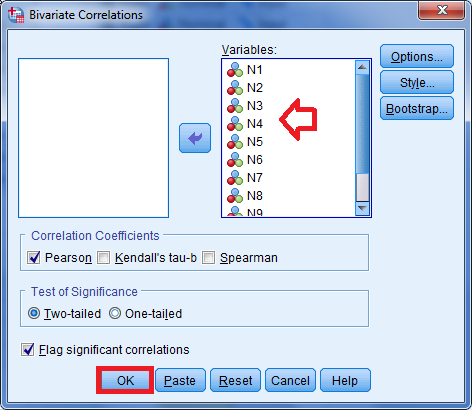Select the N7 variable icon
Viewport: 474px width, 410px height.
click(235, 178)
